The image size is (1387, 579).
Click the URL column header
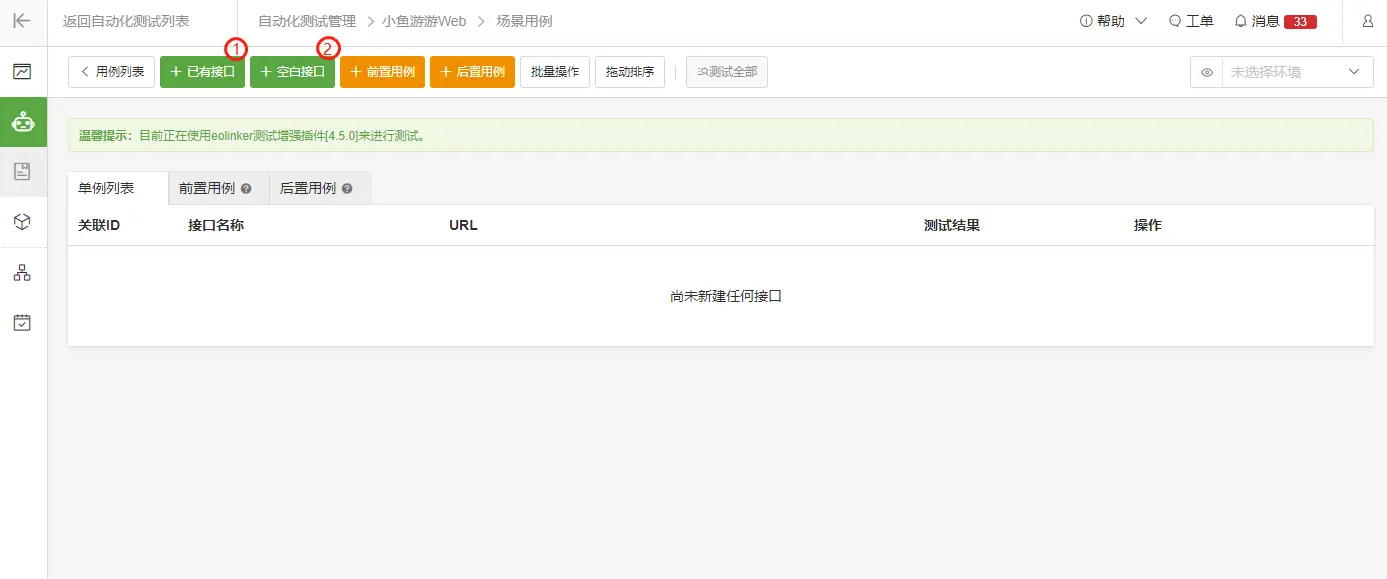coord(463,225)
